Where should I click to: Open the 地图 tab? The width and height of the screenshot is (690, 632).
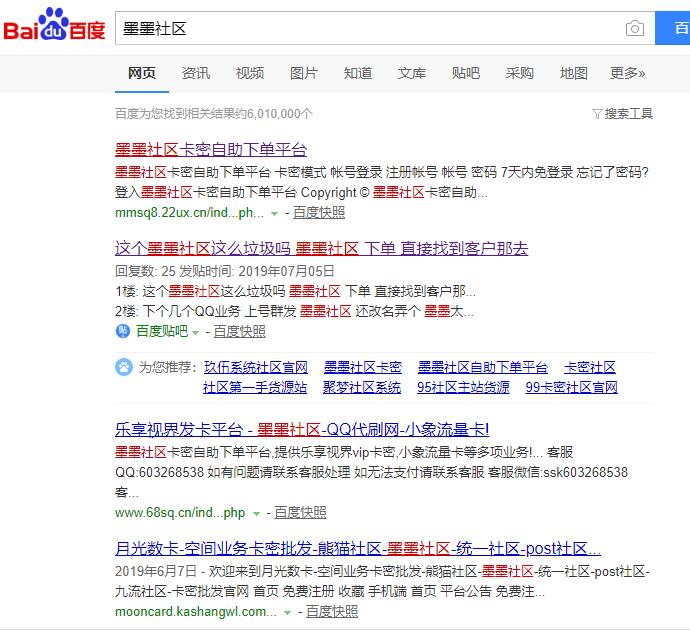(x=574, y=73)
